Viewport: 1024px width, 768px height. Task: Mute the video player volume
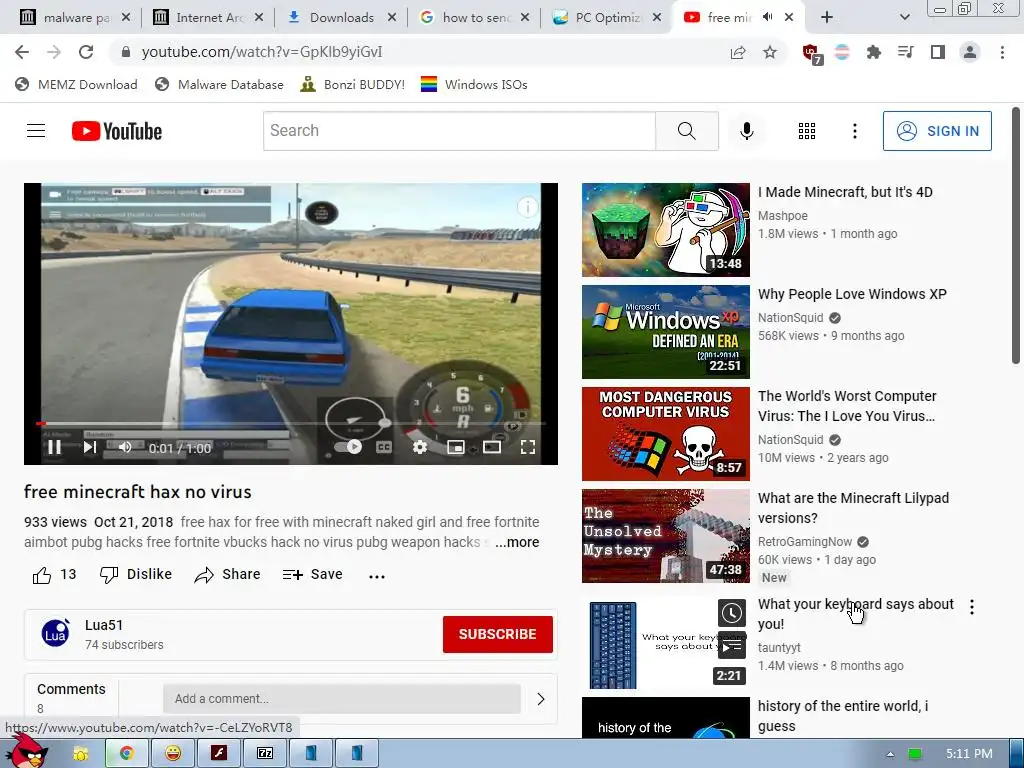tap(125, 447)
